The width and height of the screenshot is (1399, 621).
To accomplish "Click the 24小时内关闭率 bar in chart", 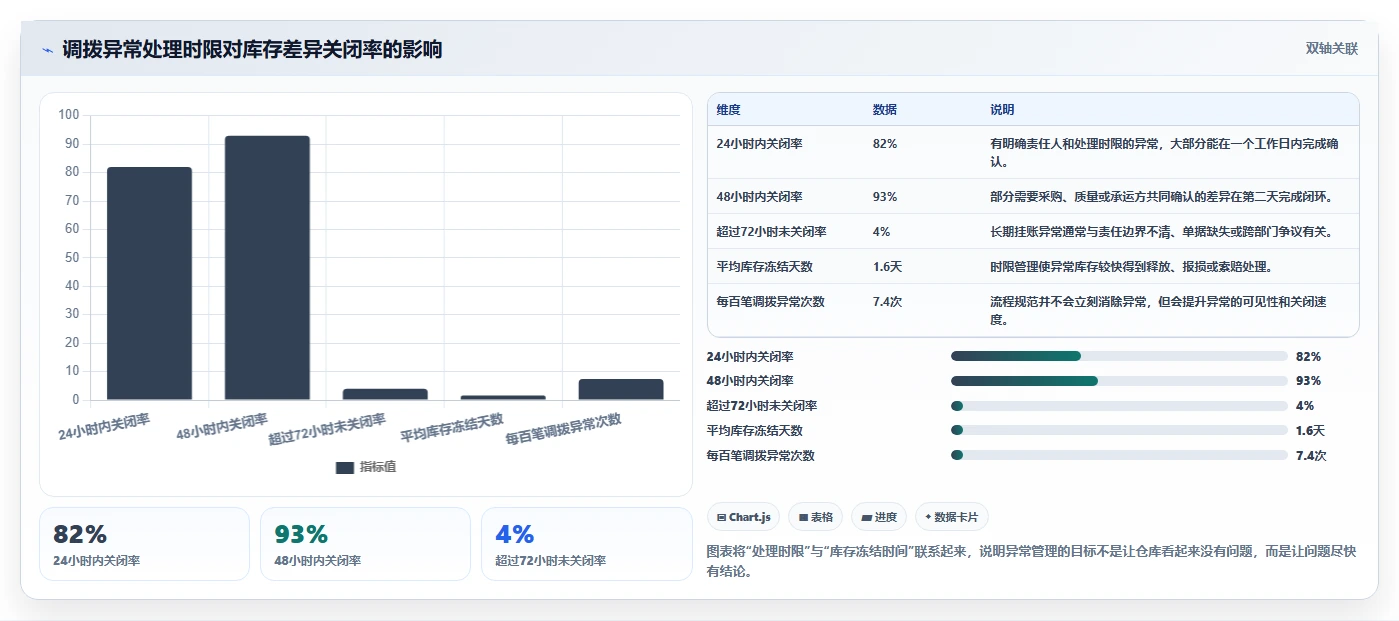I will point(149,283).
